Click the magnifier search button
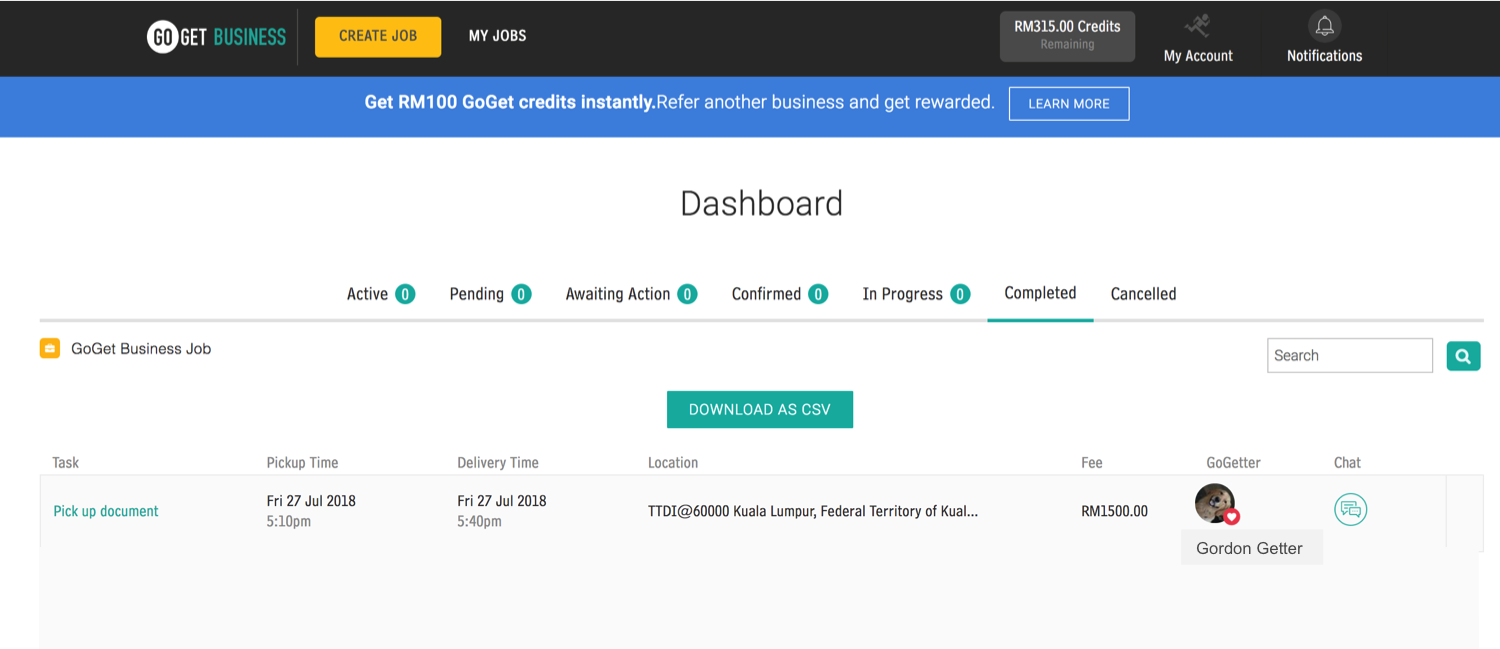 [1463, 355]
